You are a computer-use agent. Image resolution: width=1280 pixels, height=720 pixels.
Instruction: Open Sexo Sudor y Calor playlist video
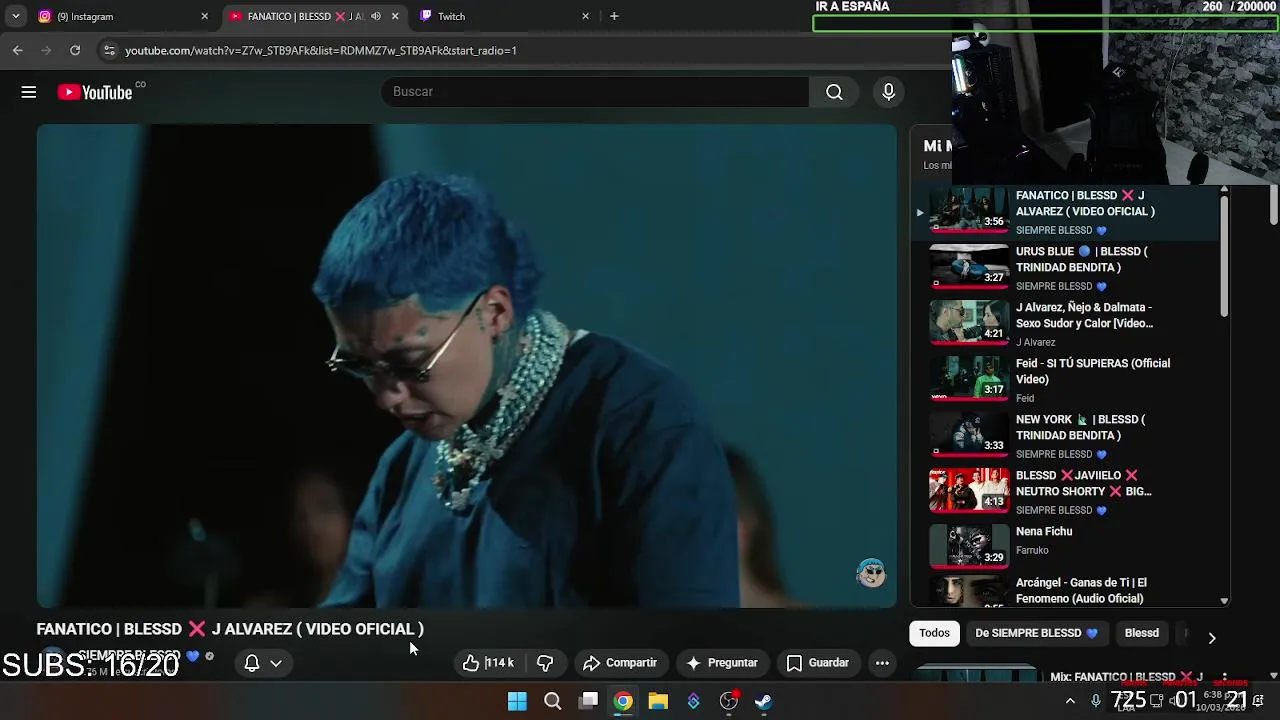coord(1066,324)
